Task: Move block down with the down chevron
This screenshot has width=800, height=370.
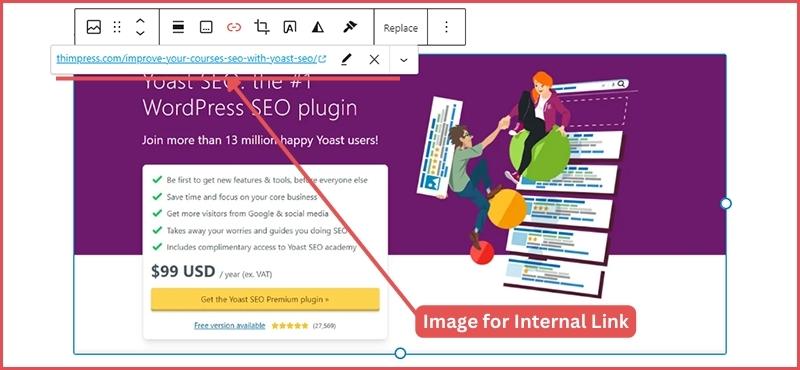Action: [140, 33]
